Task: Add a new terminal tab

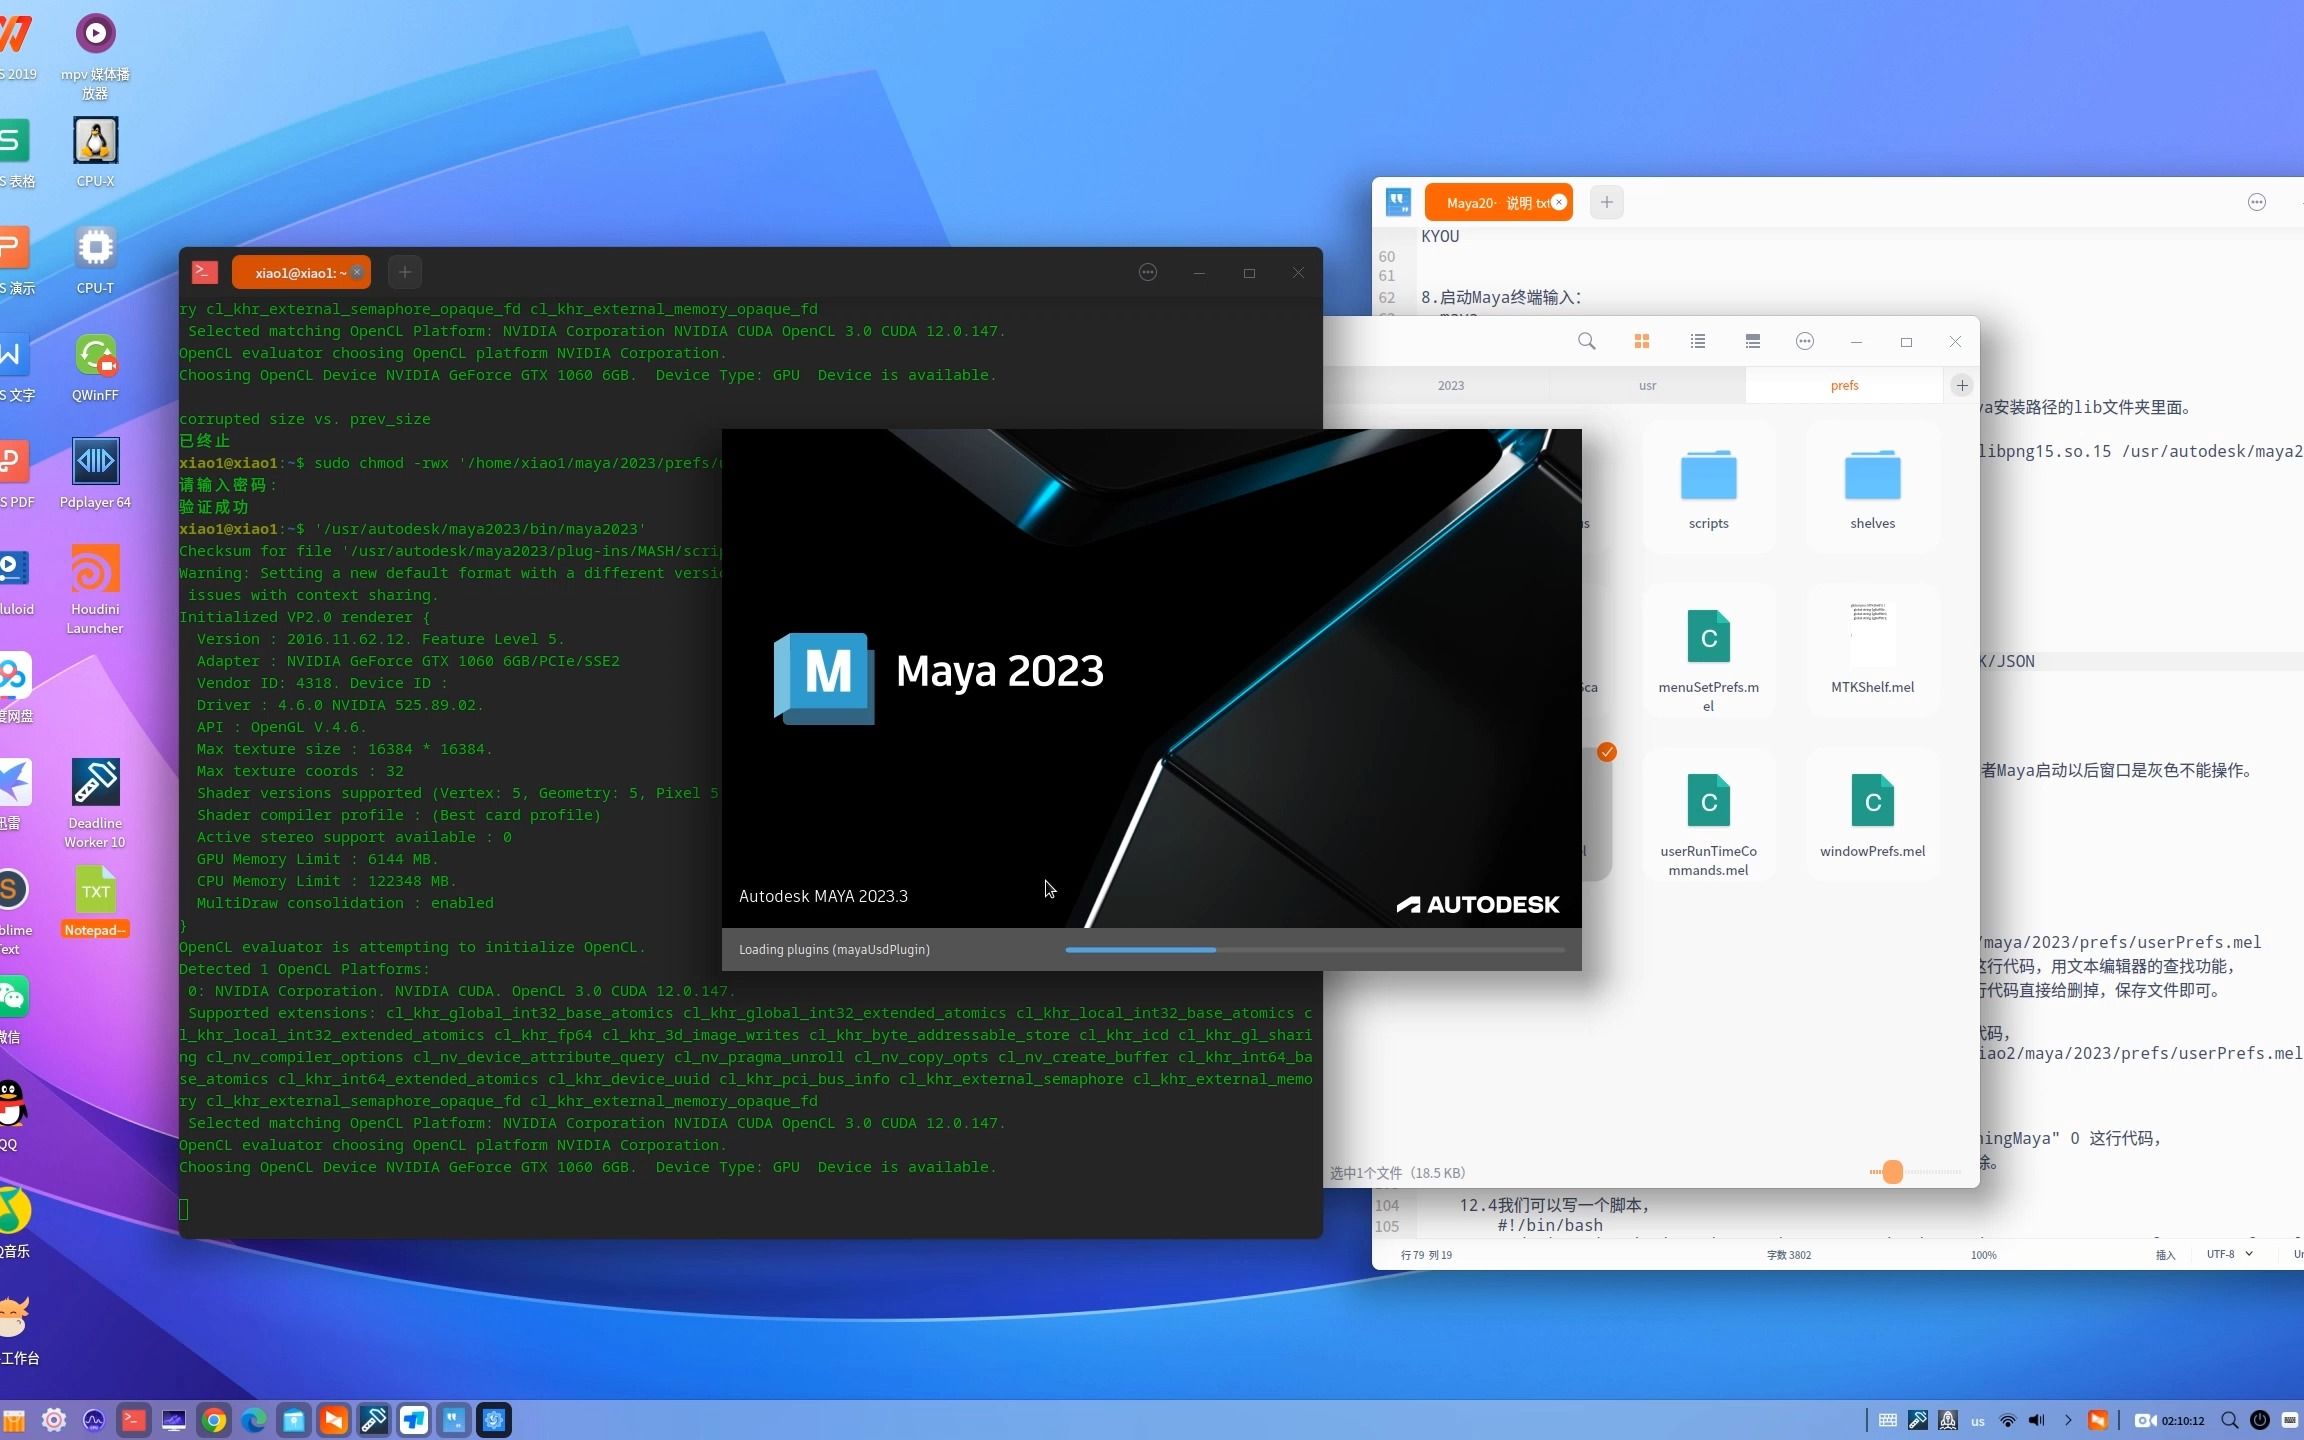Action: pos(404,272)
